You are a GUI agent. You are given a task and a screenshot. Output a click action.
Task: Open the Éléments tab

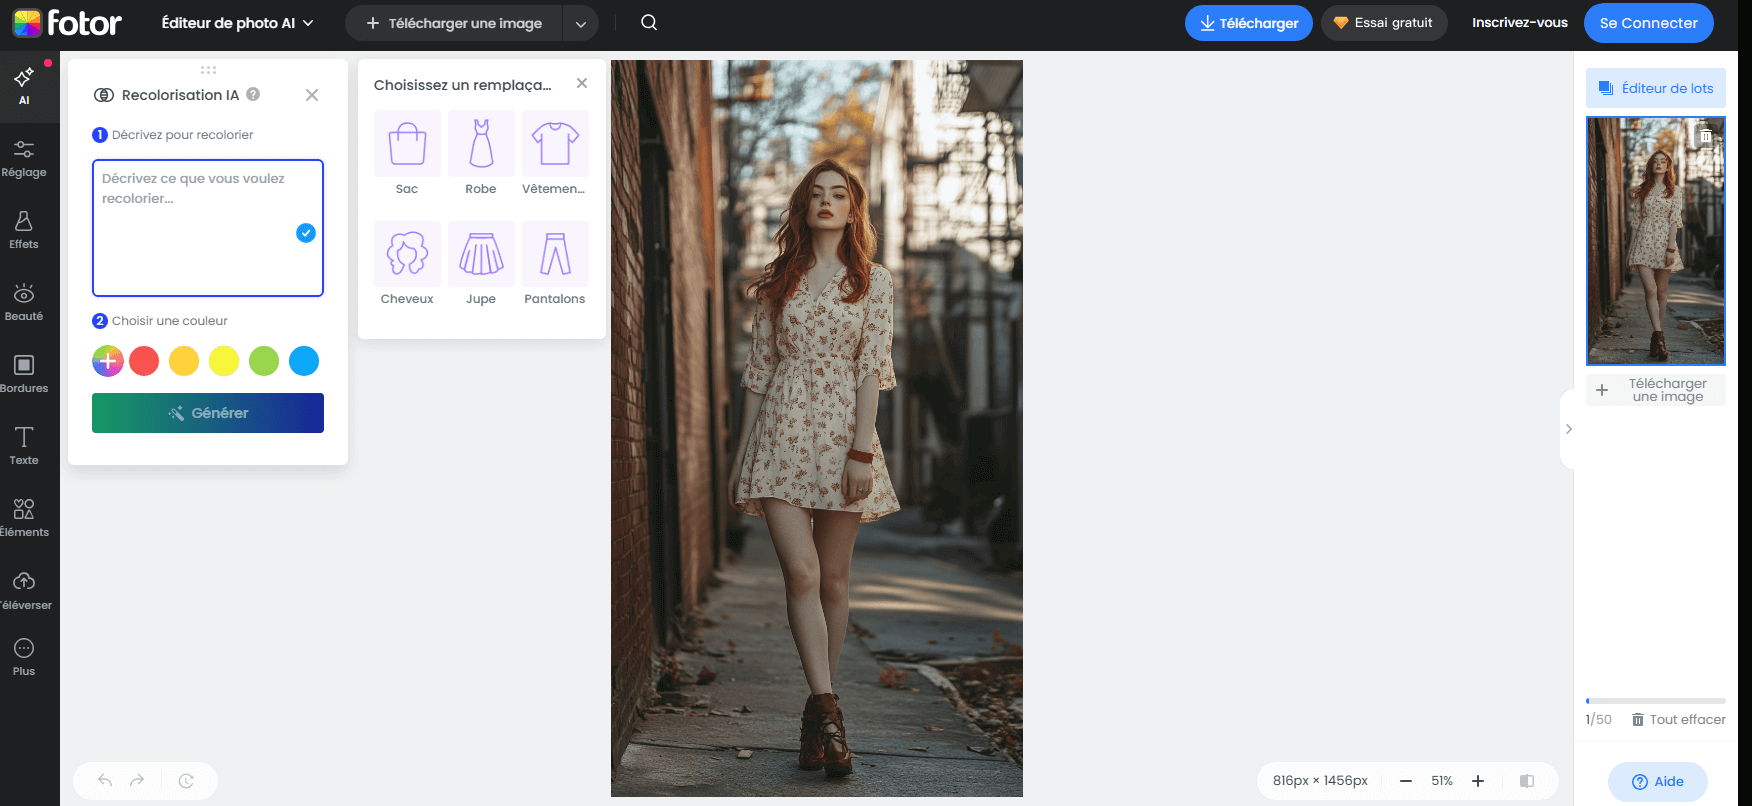[24, 518]
